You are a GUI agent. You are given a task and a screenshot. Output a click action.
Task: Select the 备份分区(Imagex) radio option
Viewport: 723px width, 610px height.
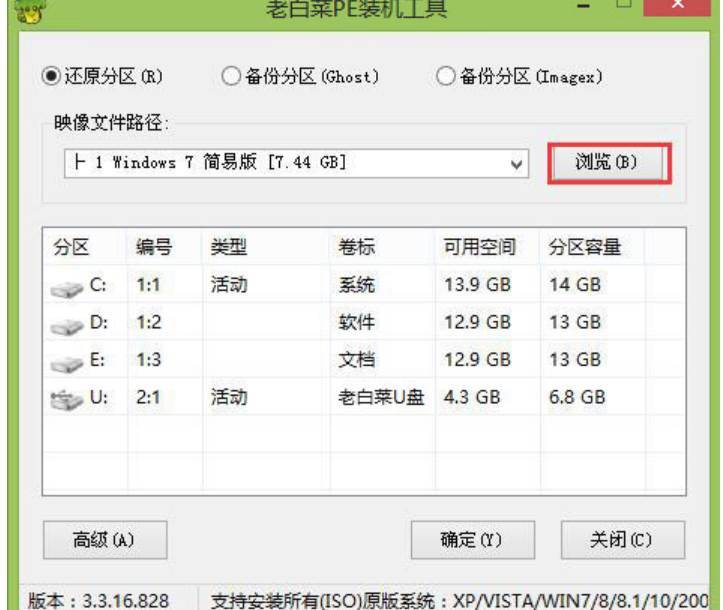click(x=447, y=76)
